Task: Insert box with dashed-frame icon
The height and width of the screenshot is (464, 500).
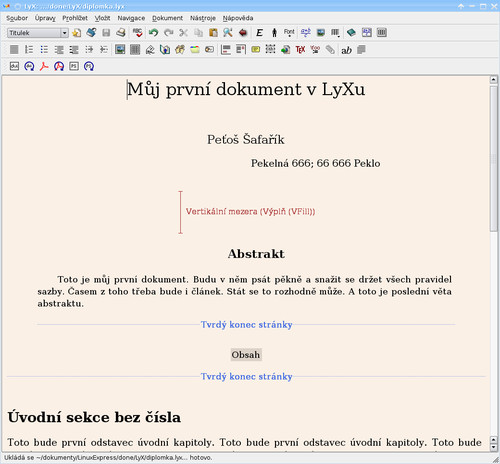Action: 270,50
